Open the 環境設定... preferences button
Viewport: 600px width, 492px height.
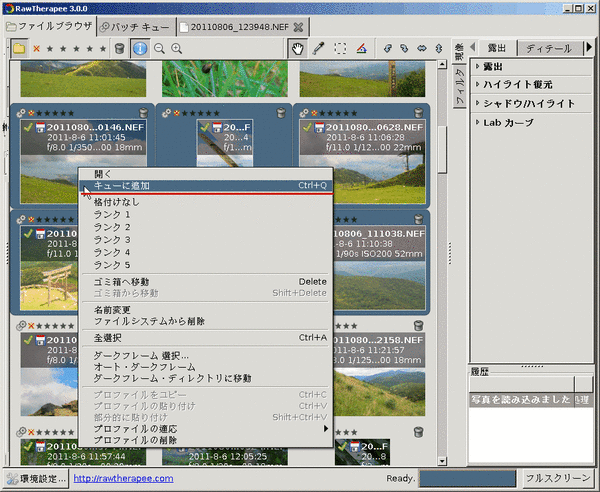(37, 479)
